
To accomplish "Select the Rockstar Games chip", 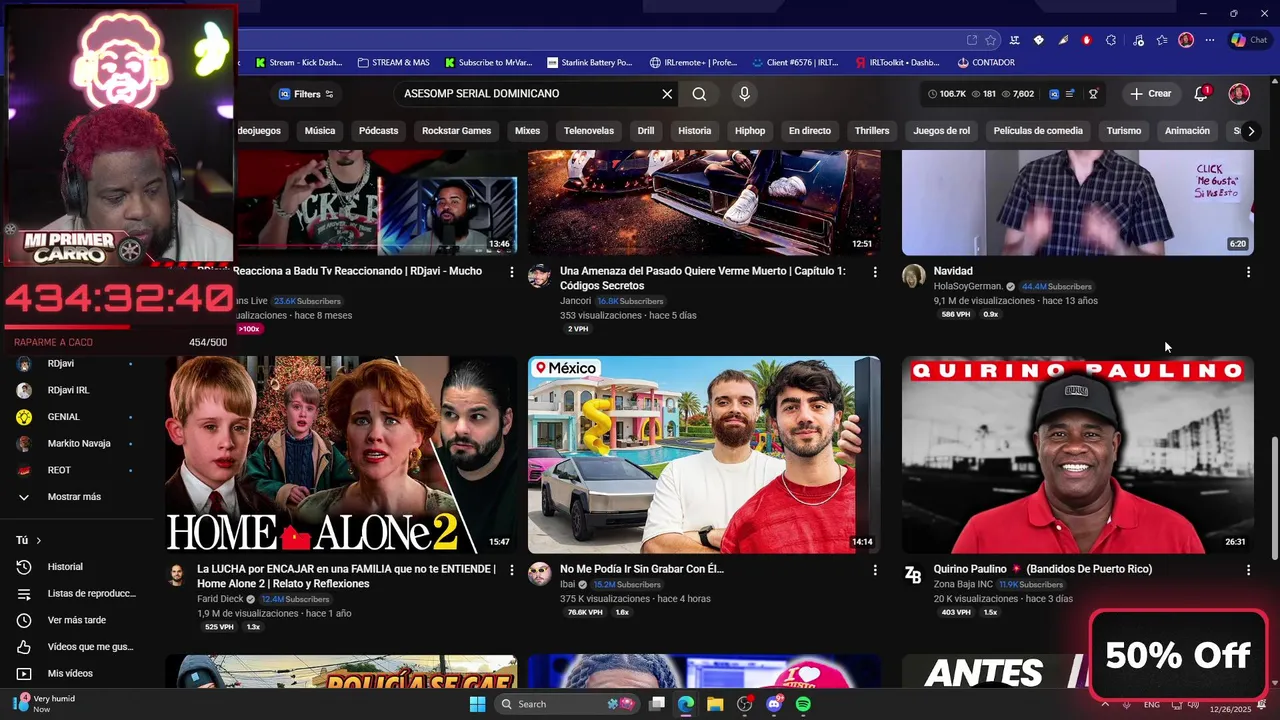I will pyautogui.click(x=456, y=131).
